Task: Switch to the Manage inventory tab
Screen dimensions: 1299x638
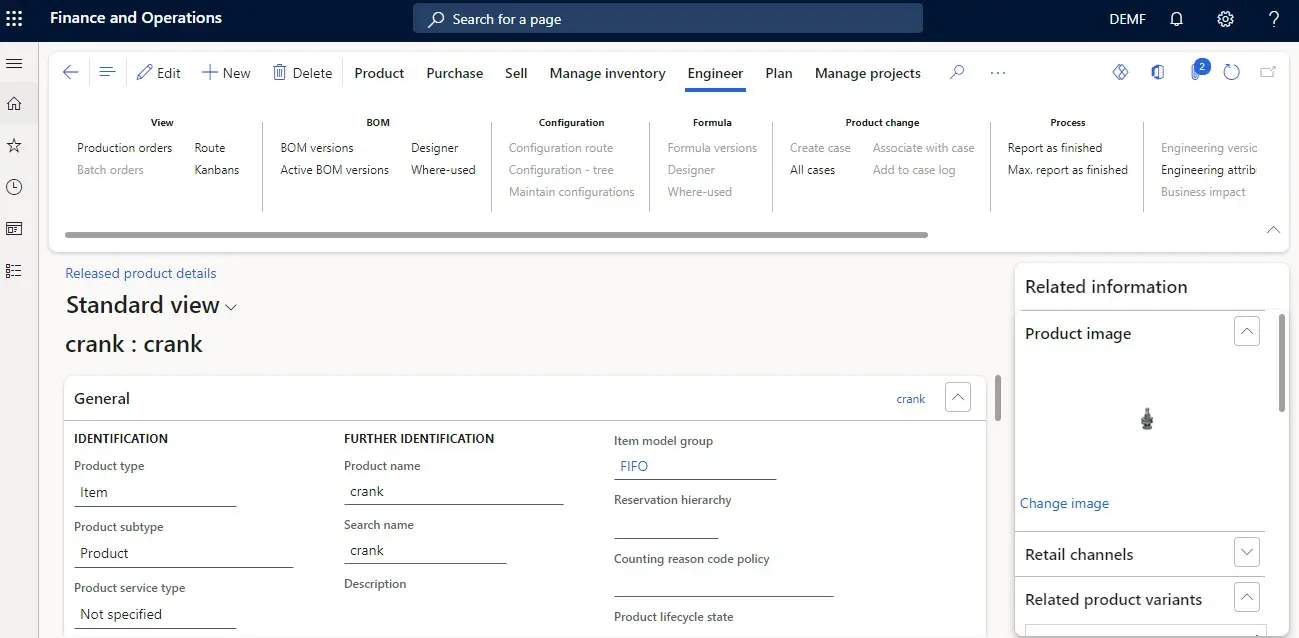Action: [x=607, y=73]
